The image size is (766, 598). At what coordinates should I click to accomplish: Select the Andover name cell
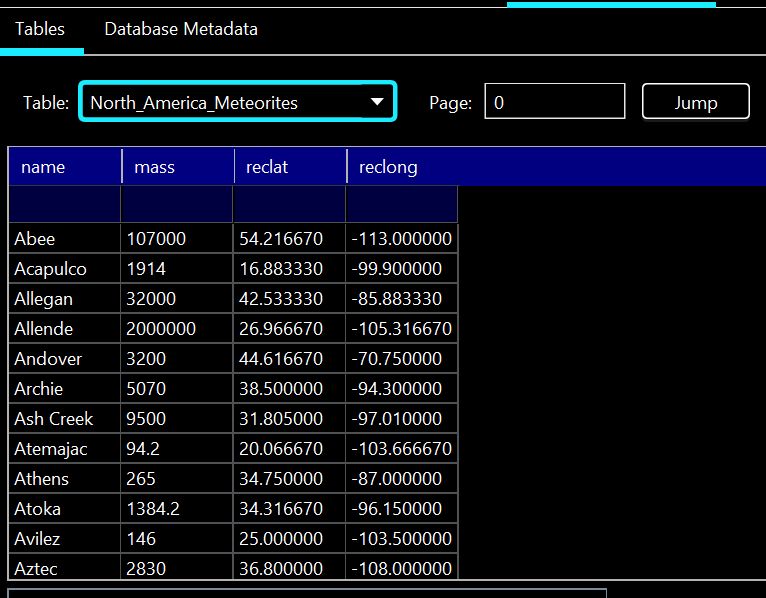click(x=64, y=359)
